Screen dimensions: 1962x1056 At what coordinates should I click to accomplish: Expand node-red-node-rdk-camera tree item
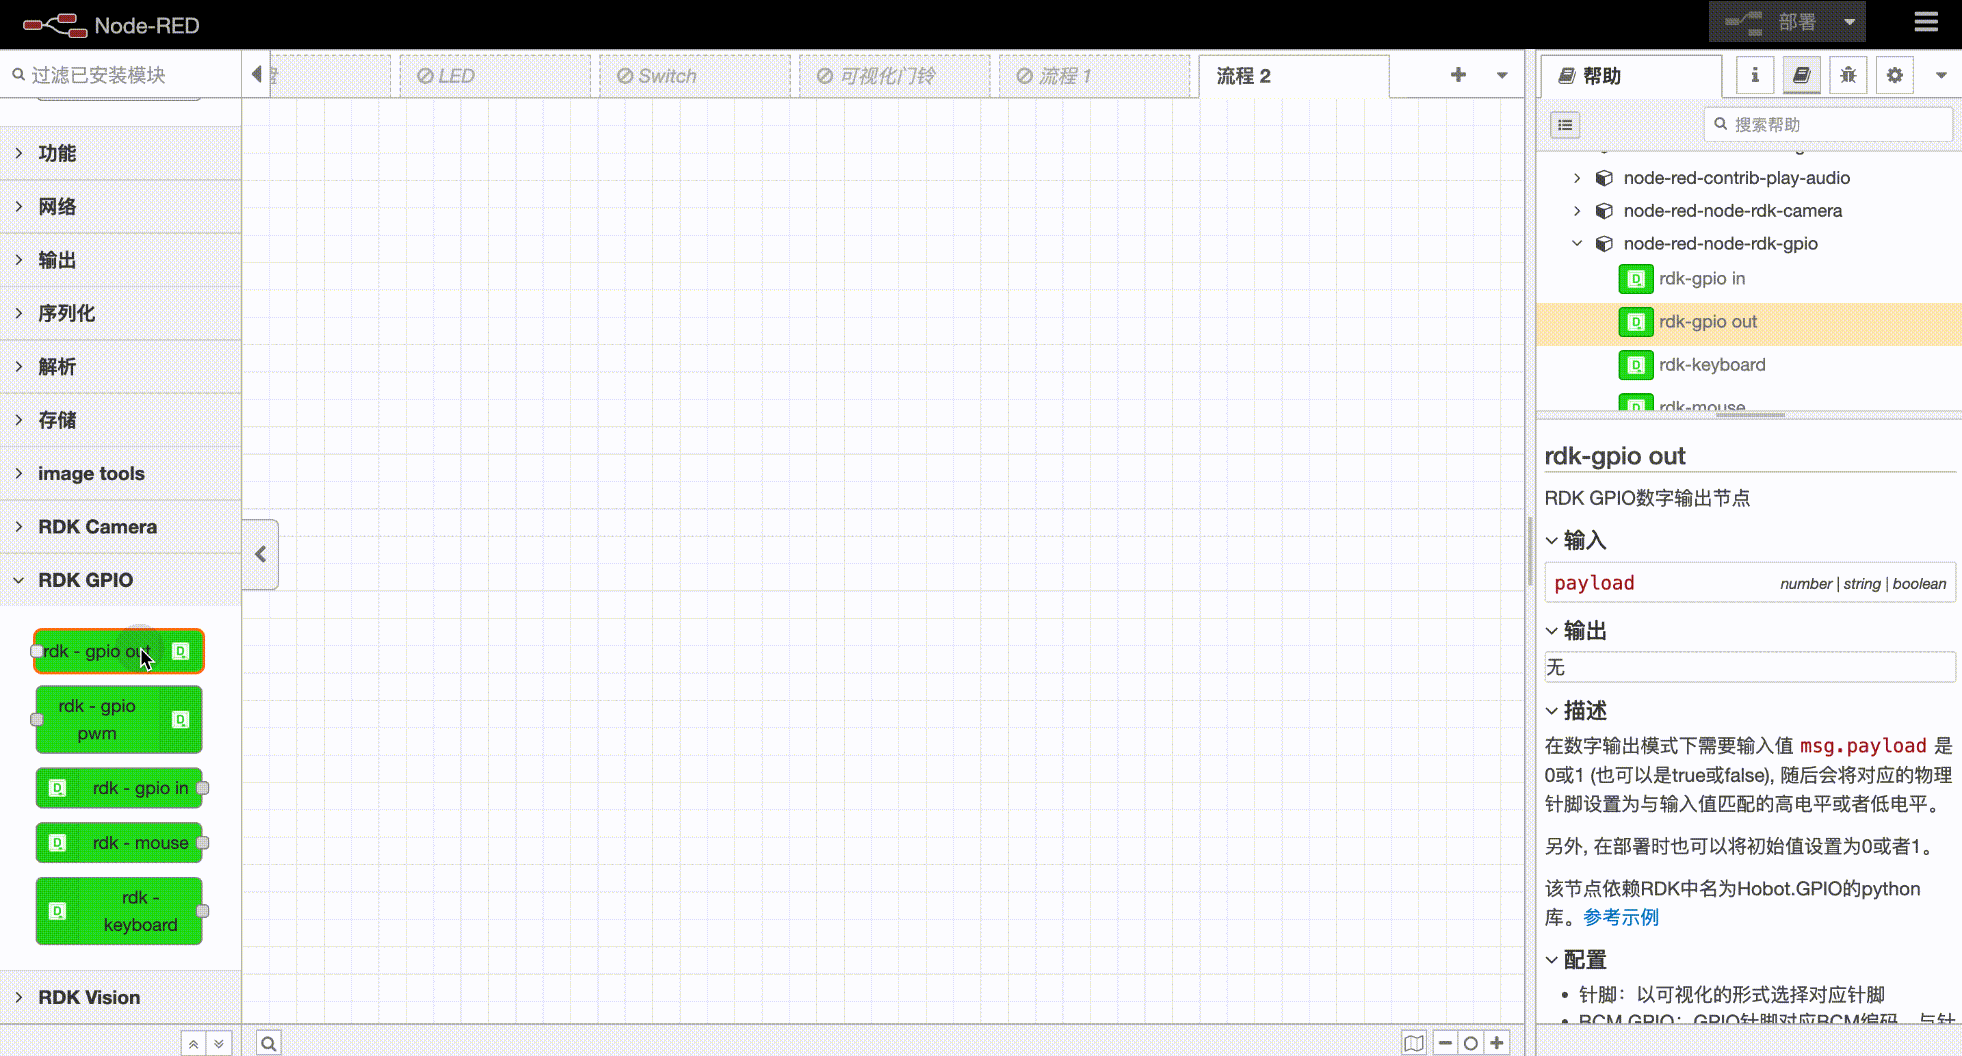click(1577, 211)
